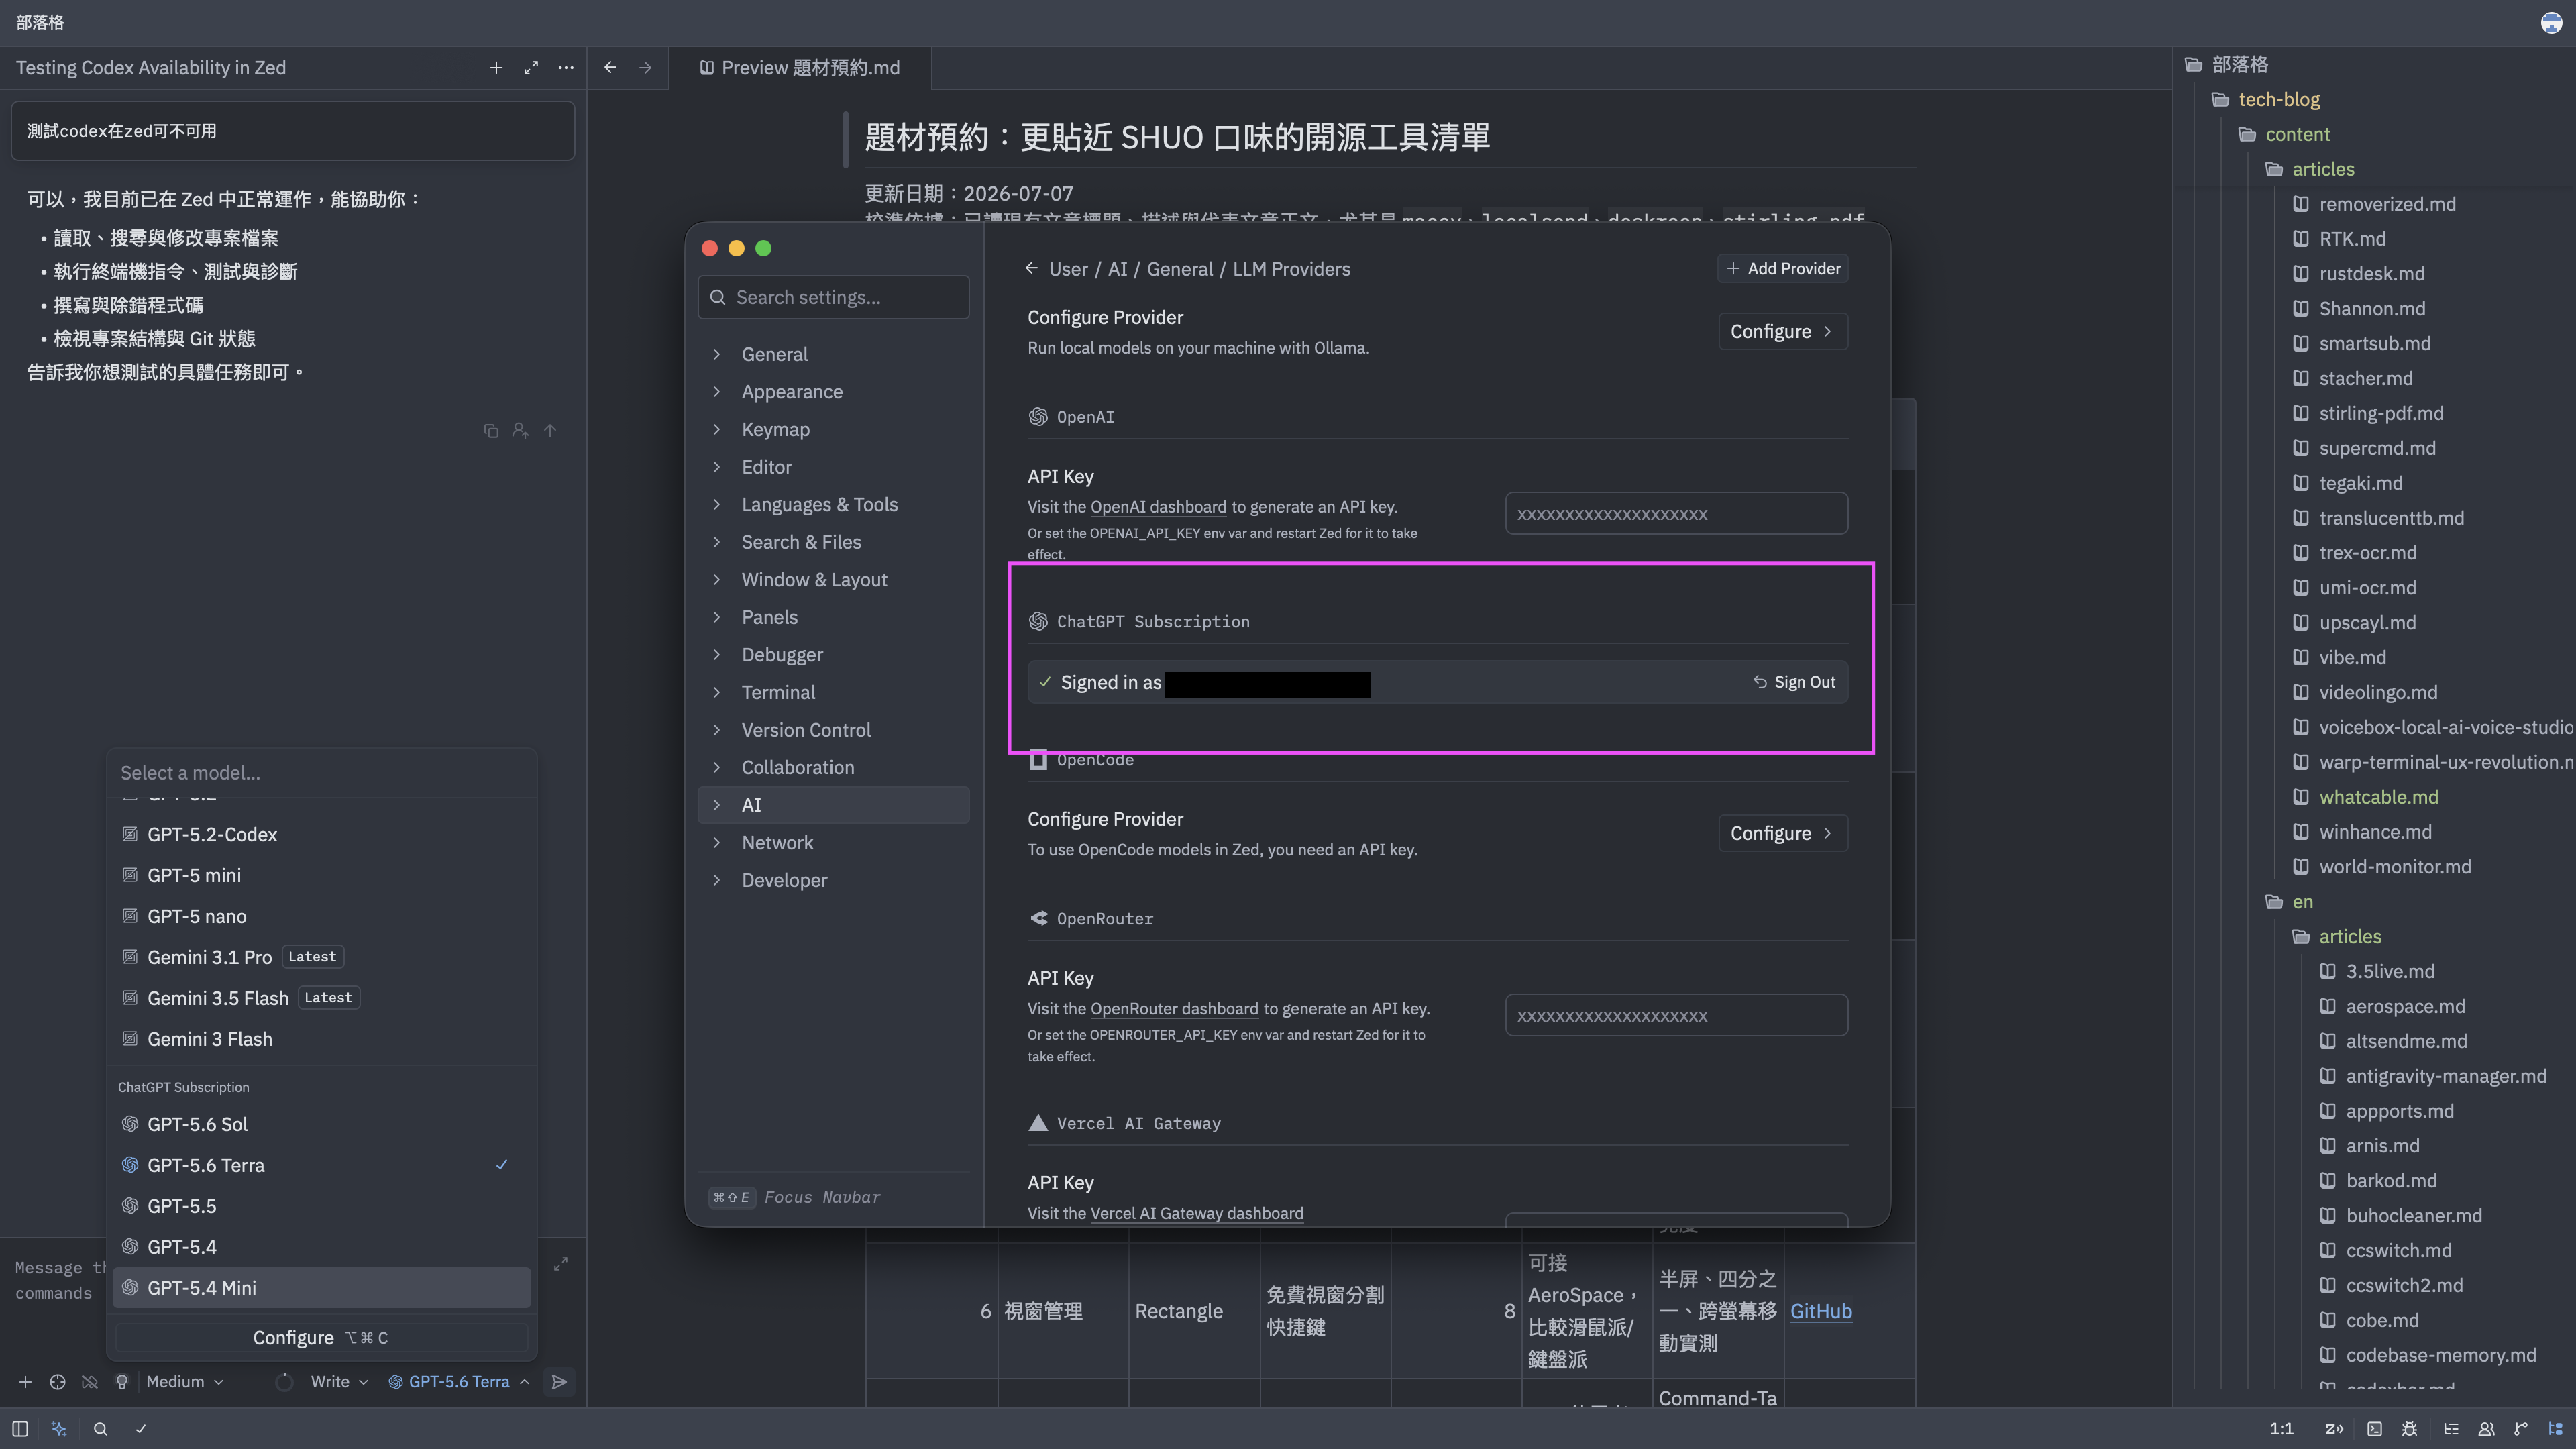
Task: Click the Zed edit prediction icon
Action: [x=2334, y=1428]
